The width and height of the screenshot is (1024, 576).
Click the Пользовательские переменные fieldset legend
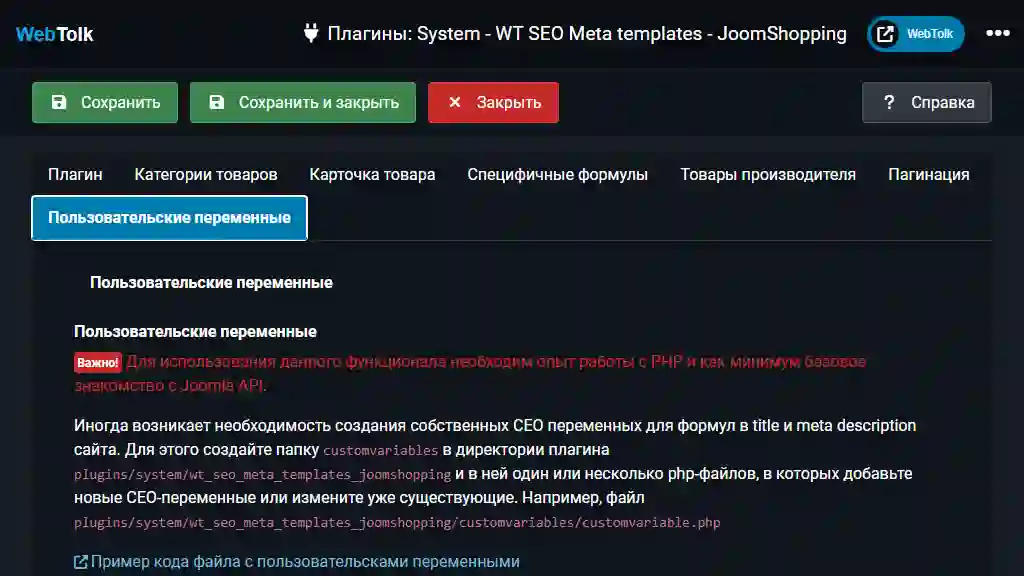(x=211, y=282)
